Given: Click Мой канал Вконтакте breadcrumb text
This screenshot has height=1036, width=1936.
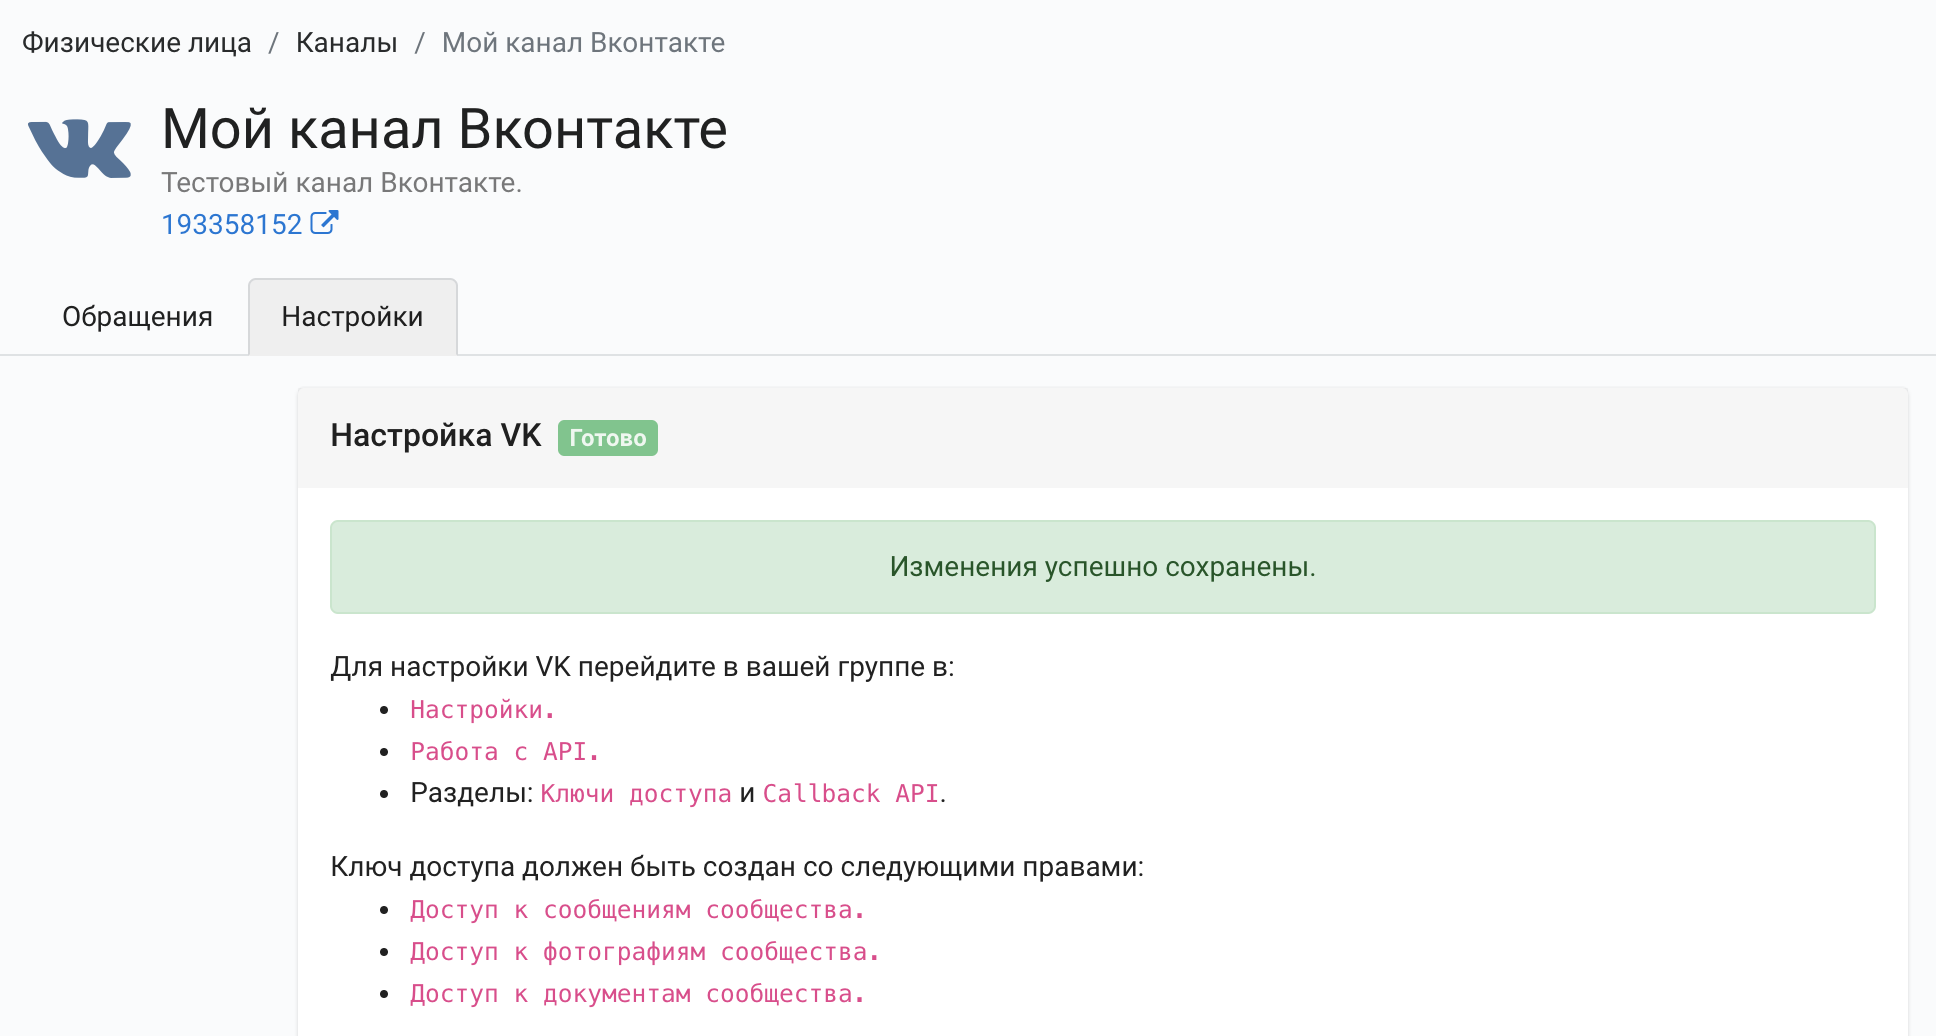Looking at the screenshot, I should click(x=584, y=43).
